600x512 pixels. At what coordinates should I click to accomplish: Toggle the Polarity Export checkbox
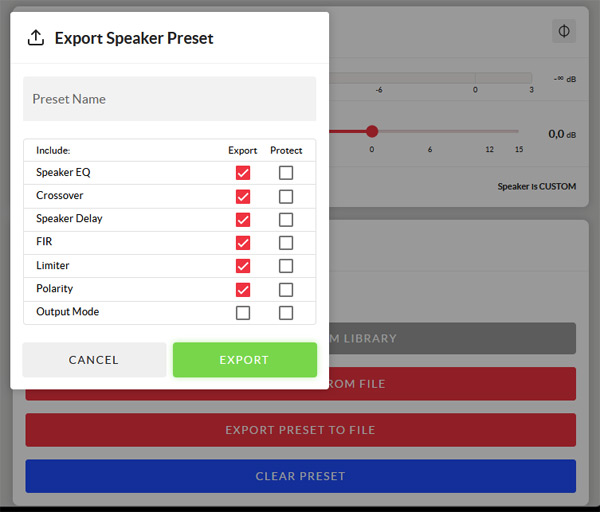click(x=242, y=289)
